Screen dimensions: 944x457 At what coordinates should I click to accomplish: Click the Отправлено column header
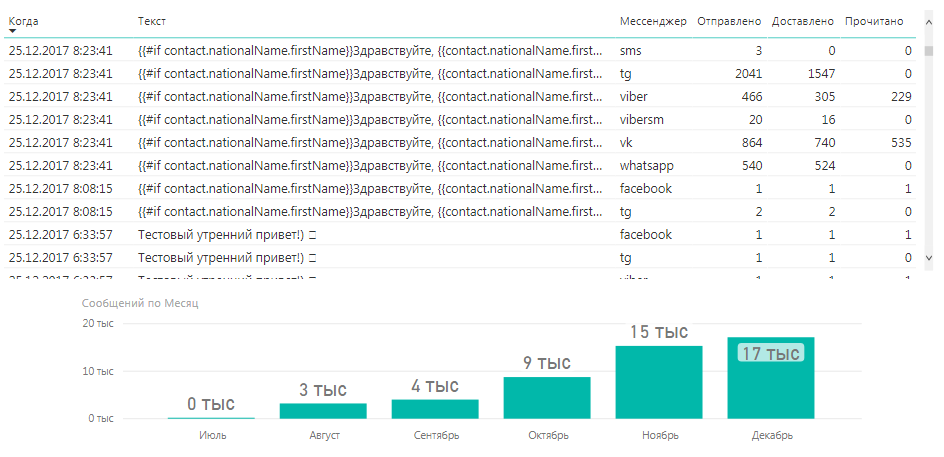(730, 21)
